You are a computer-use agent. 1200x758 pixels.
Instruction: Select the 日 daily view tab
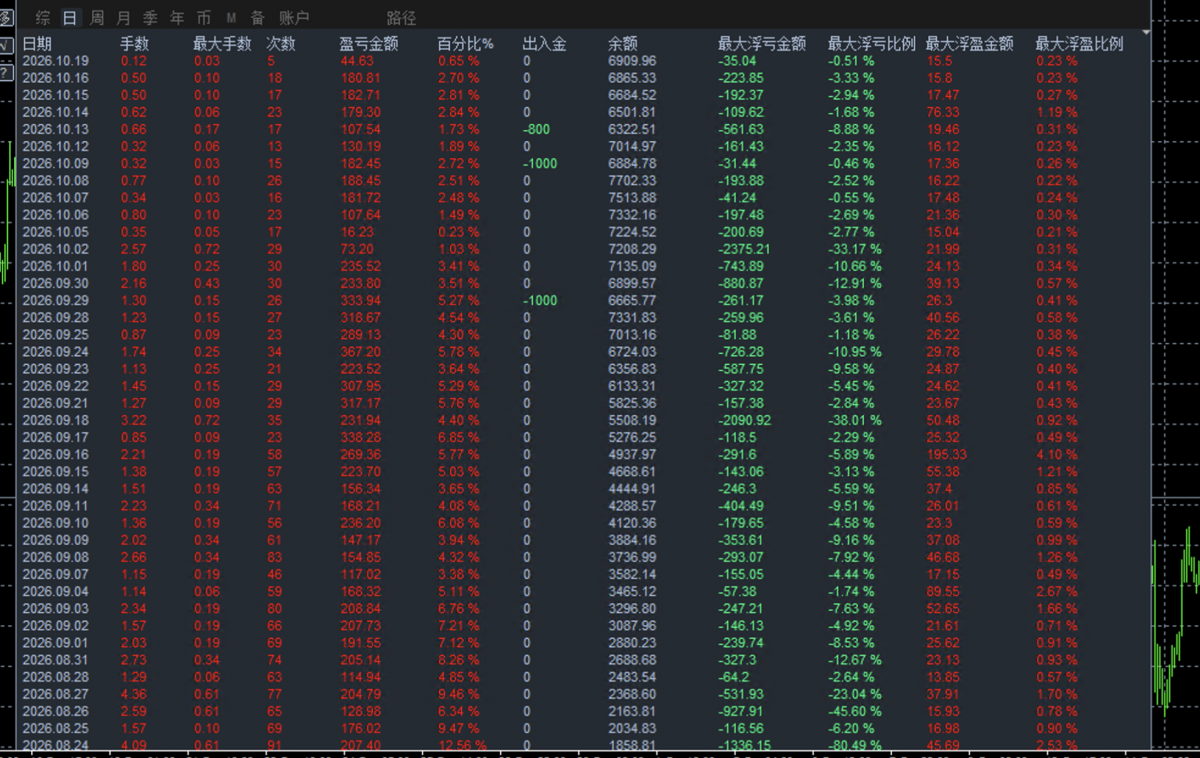[70, 18]
